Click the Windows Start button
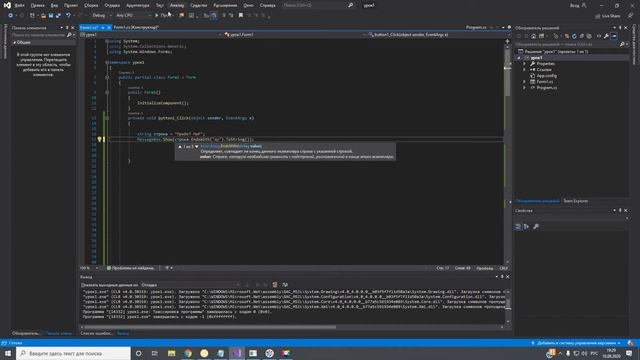This screenshot has width=640, height=360. coord(8,353)
